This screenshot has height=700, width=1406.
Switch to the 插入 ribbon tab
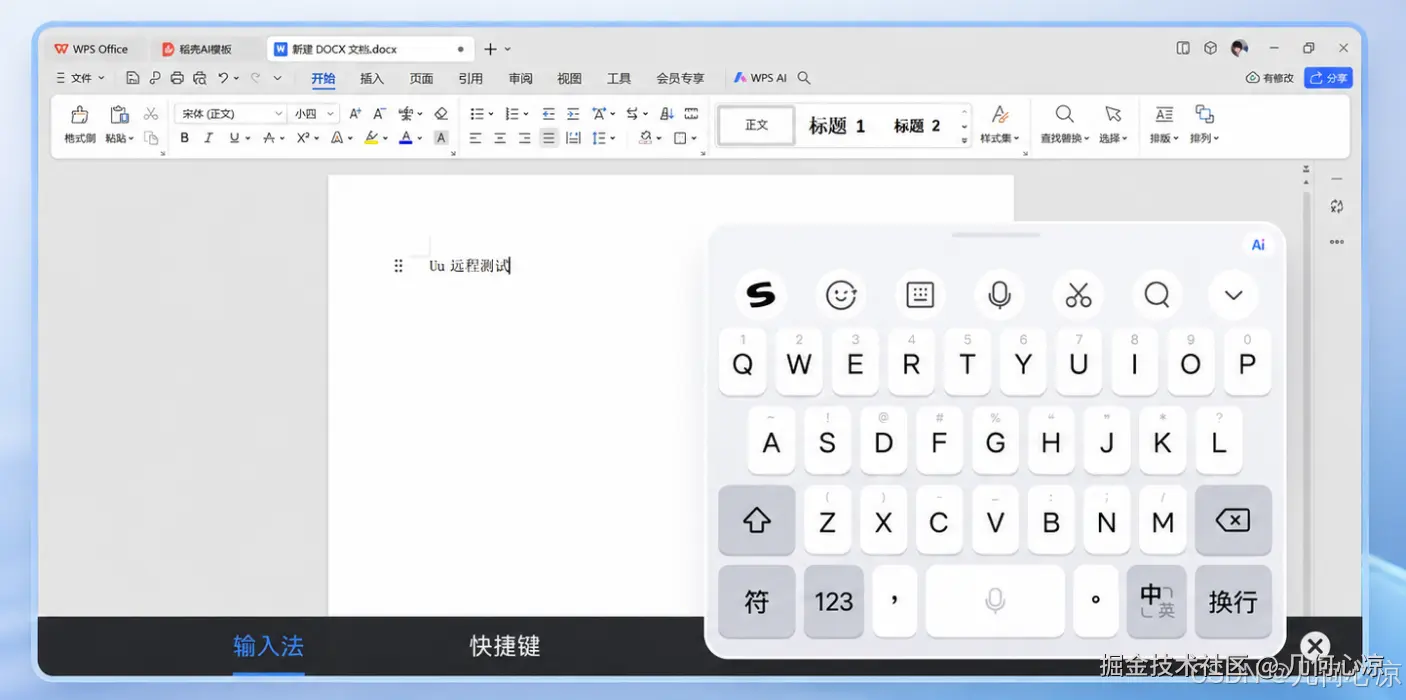tap(372, 78)
